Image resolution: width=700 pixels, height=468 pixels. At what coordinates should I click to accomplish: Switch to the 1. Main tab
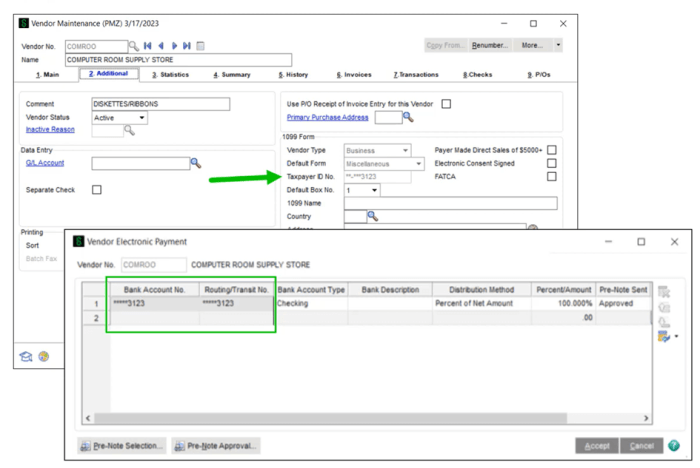(47, 75)
